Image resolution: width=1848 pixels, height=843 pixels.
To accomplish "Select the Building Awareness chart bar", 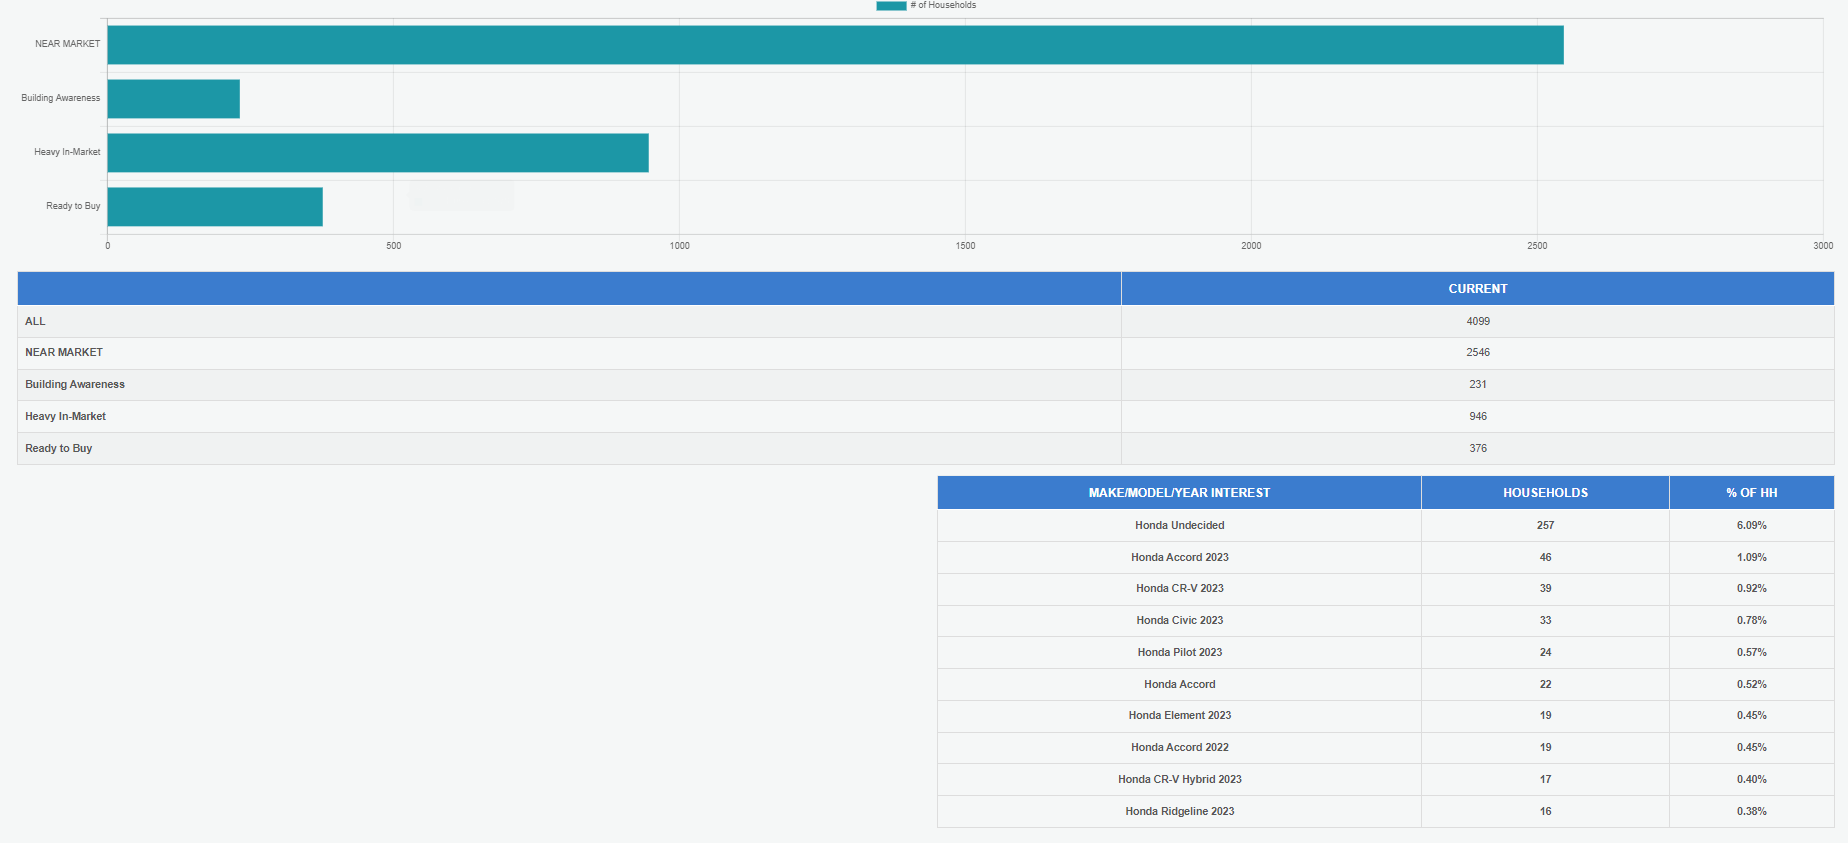I will tap(174, 99).
